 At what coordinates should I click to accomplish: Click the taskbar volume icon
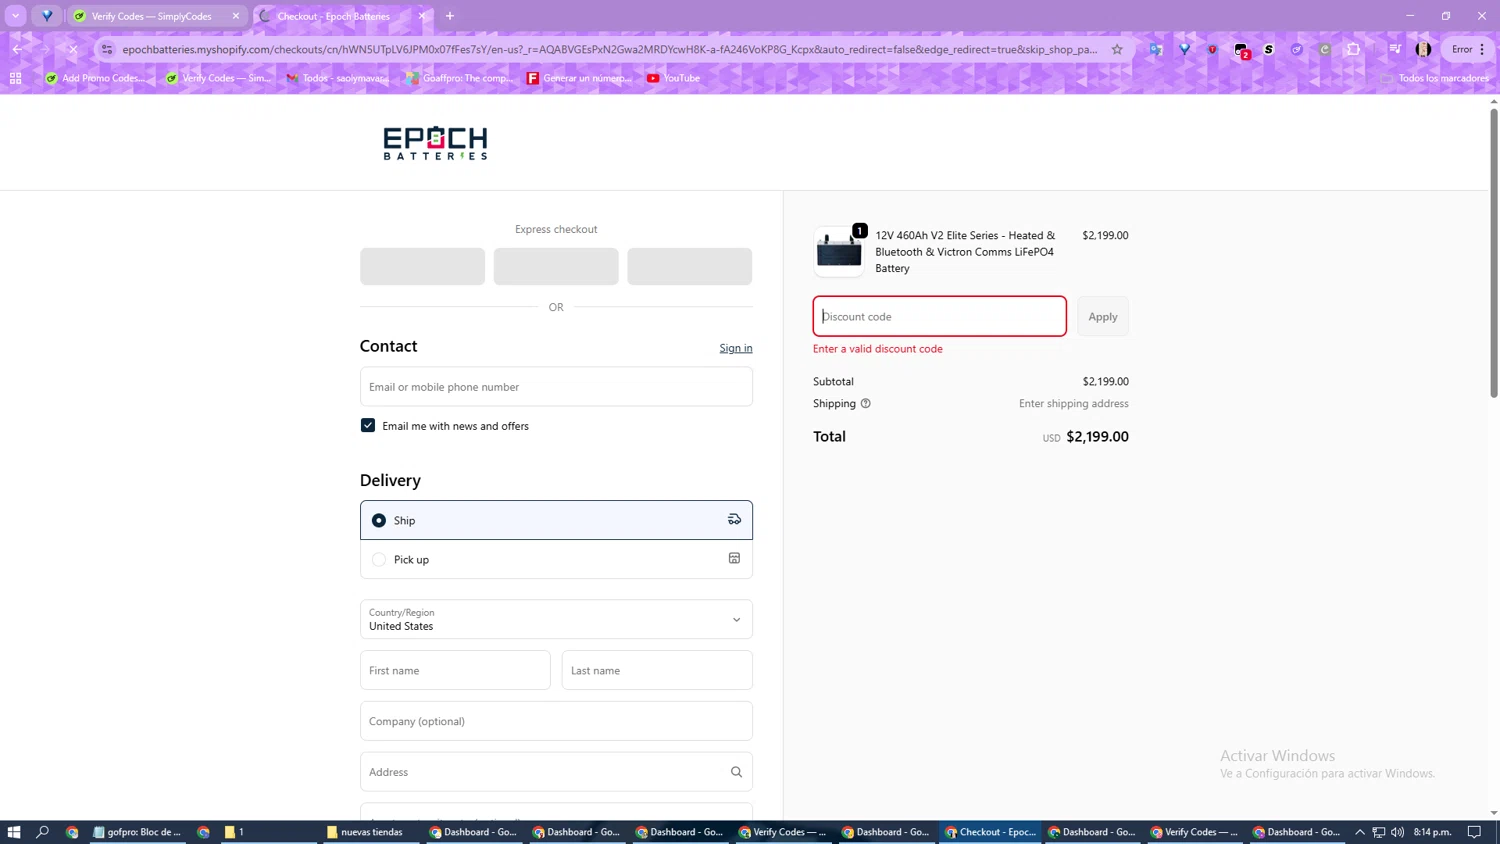(1398, 832)
